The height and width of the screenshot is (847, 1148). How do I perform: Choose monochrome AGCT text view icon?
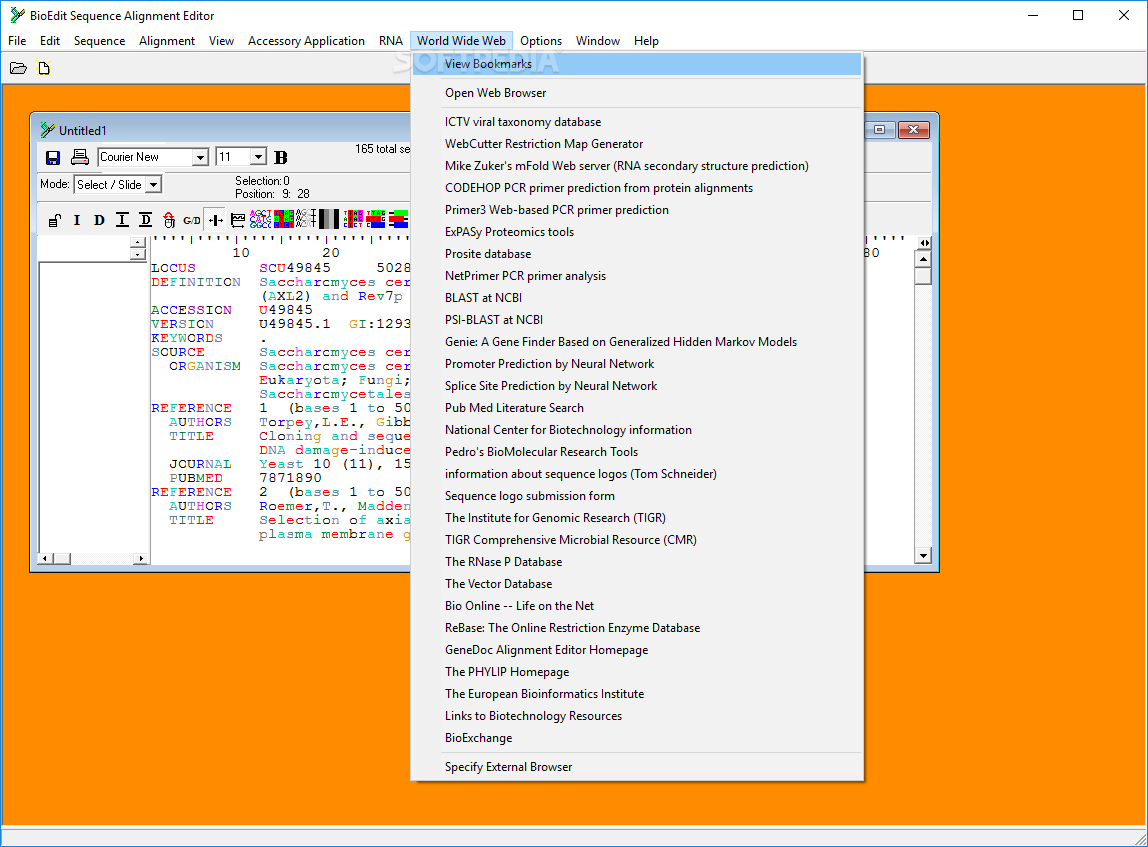[x=305, y=219]
